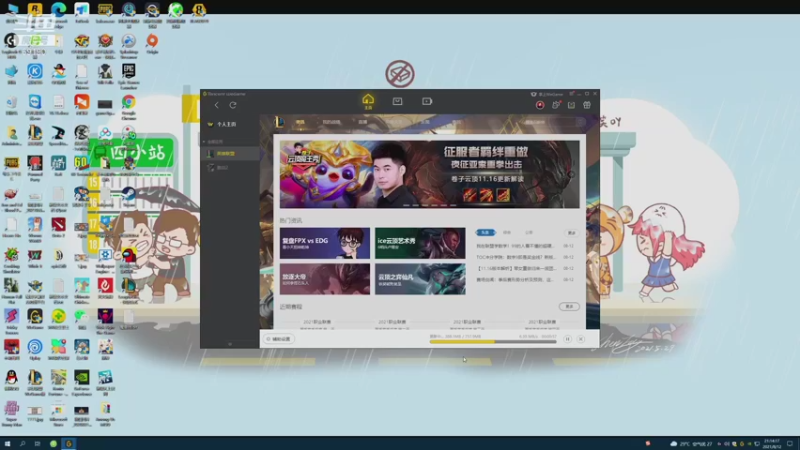
Task: Click the 更多 button in 近期赛程 section
Action: [x=569, y=306]
